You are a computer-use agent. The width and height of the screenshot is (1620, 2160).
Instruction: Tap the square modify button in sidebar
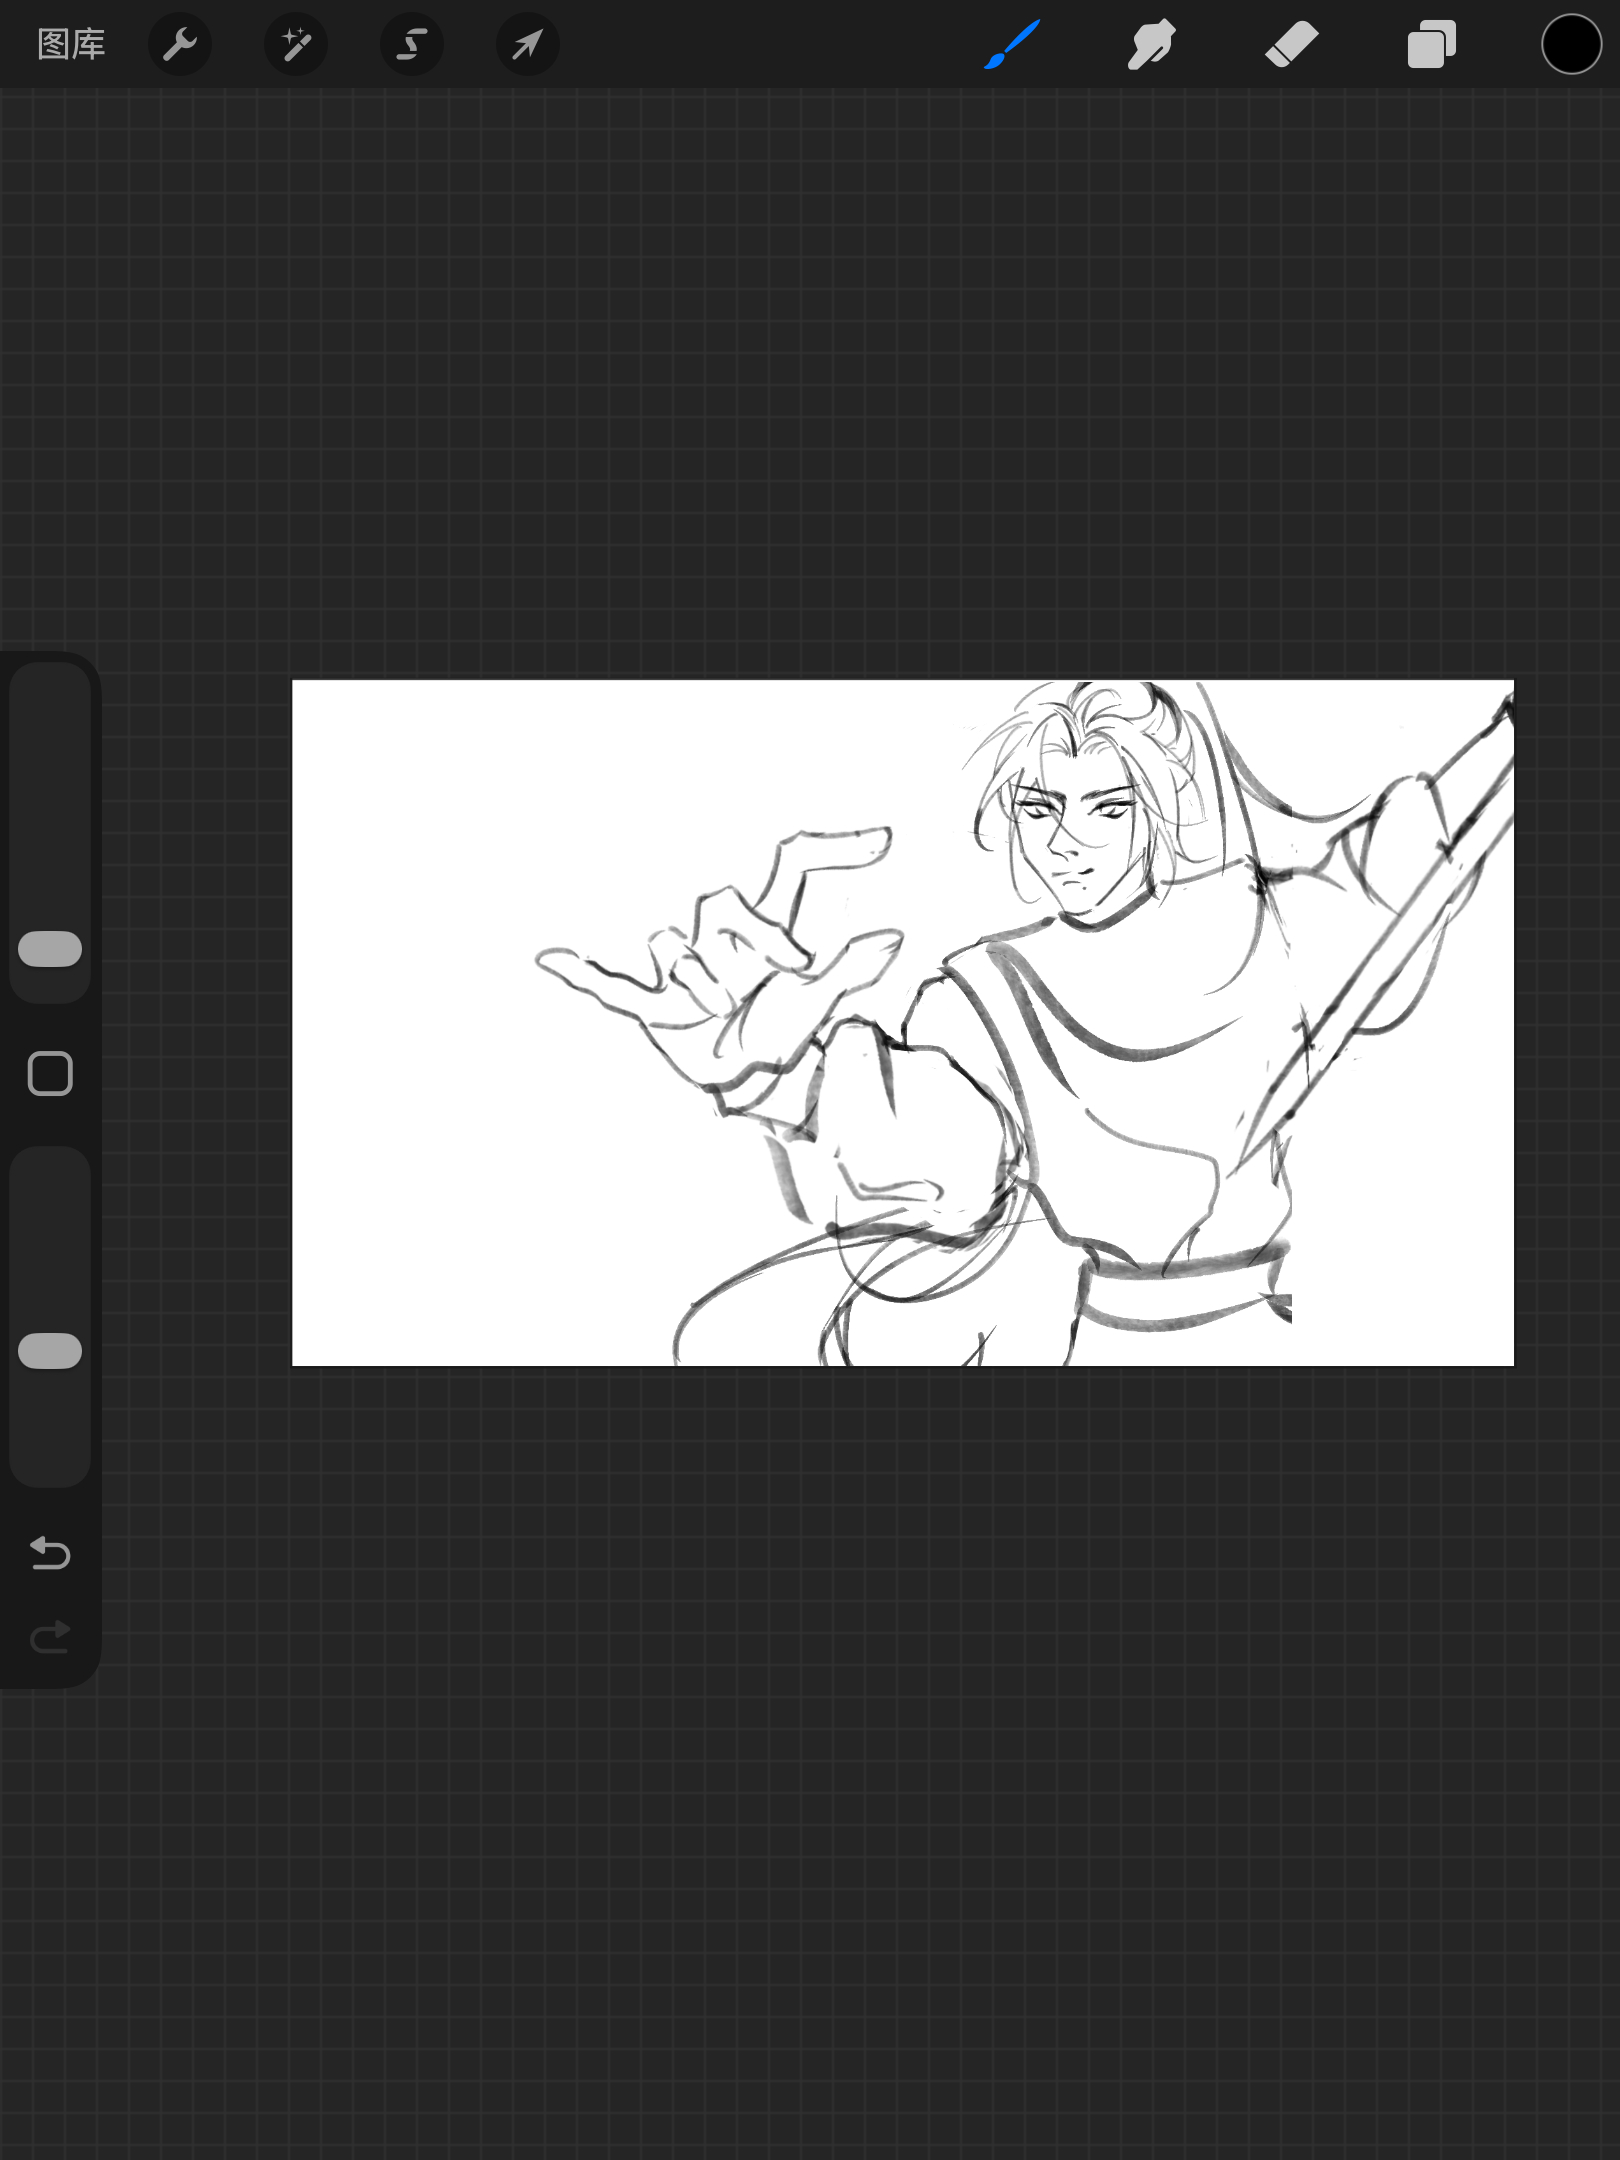50,1074
